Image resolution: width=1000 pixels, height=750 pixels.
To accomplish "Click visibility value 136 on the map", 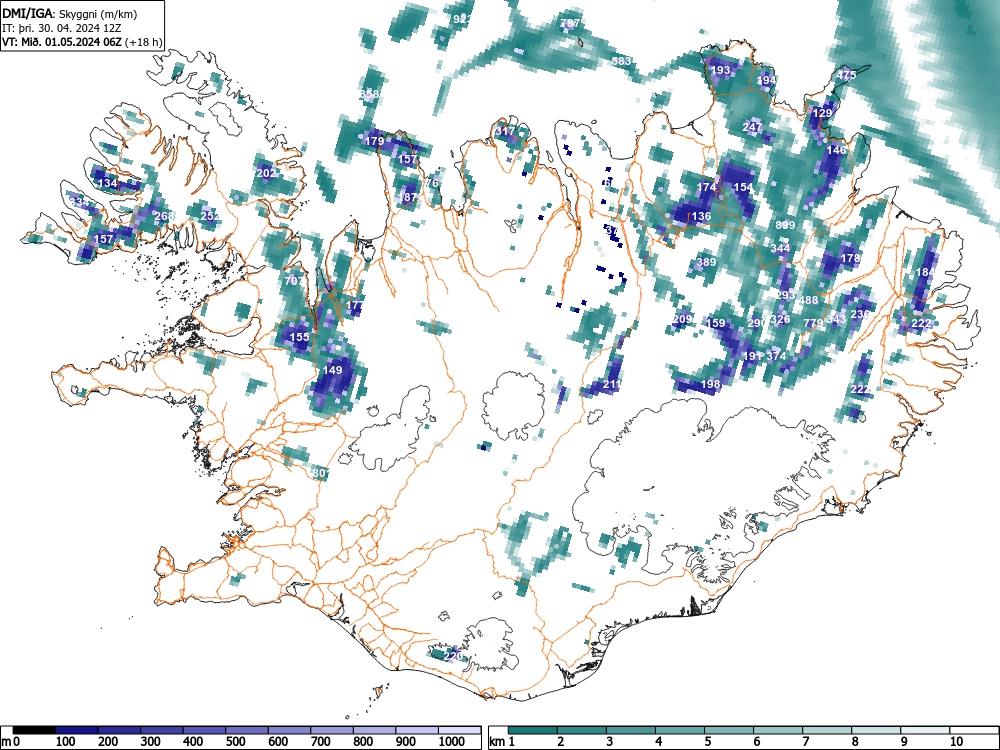I will [701, 216].
